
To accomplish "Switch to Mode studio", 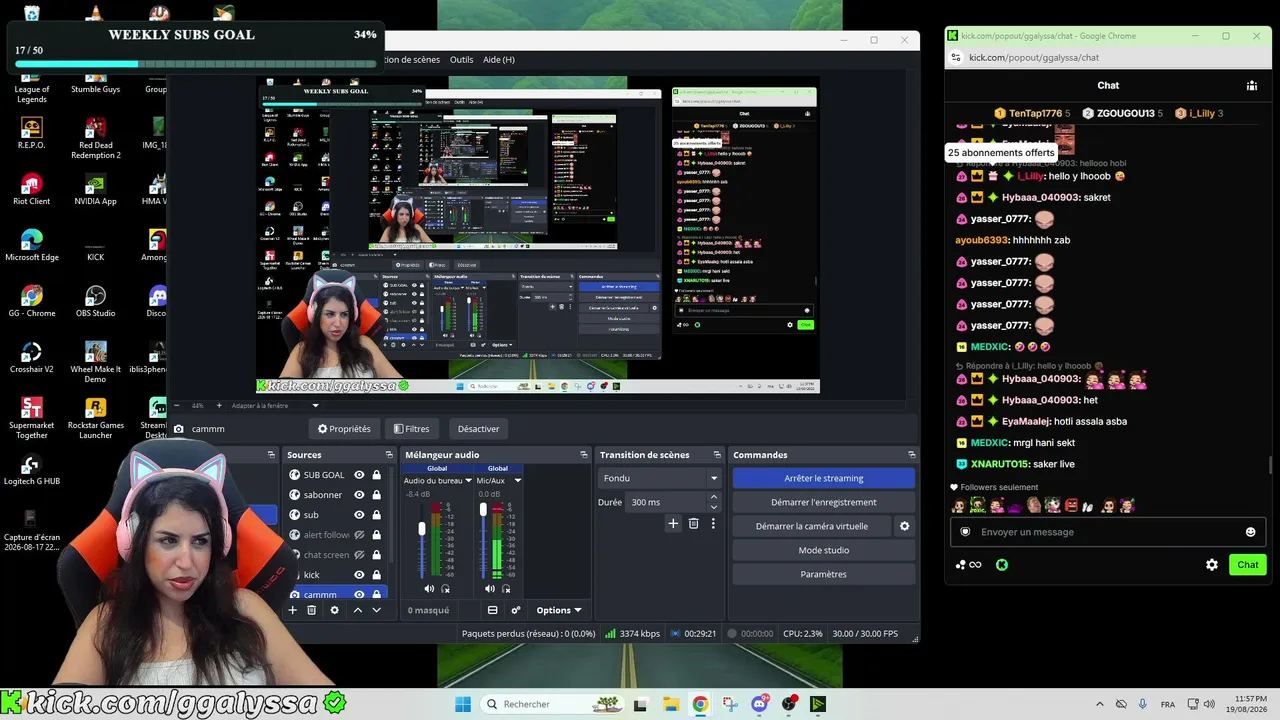I will tap(824, 550).
